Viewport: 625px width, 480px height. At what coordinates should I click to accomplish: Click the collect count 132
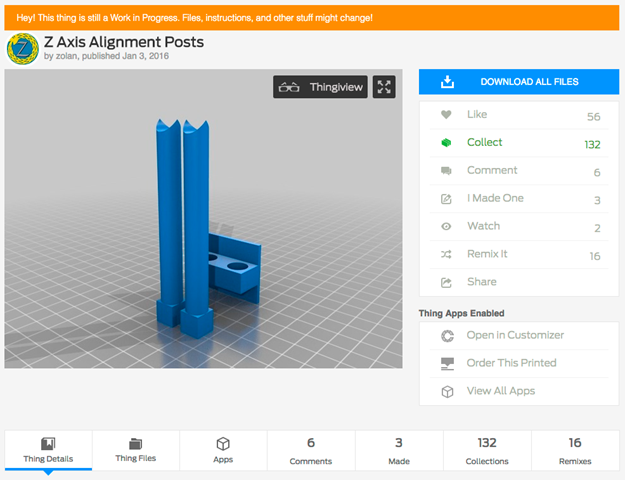pyautogui.click(x=592, y=145)
